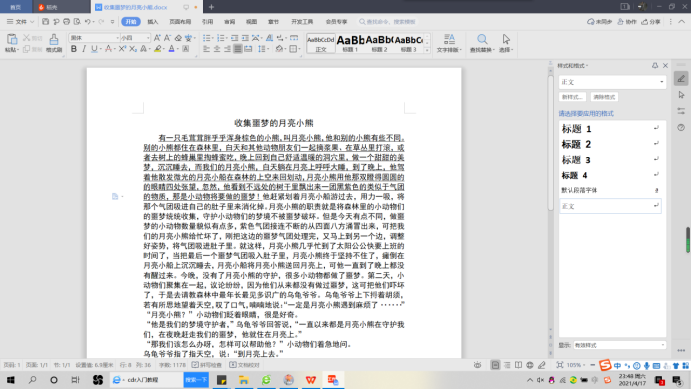Click the Undo arrow icon
This screenshot has height=389, width=692.
pyautogui.click(x=88, y=21)
